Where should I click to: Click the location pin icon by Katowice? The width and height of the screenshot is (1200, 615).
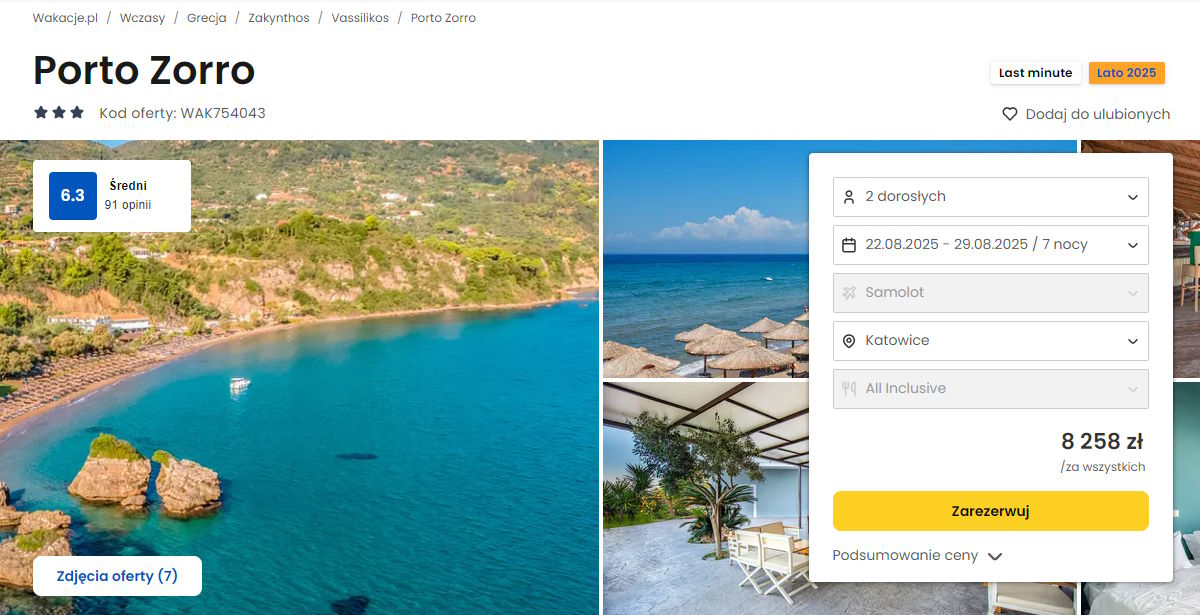[x=849, y=341]
